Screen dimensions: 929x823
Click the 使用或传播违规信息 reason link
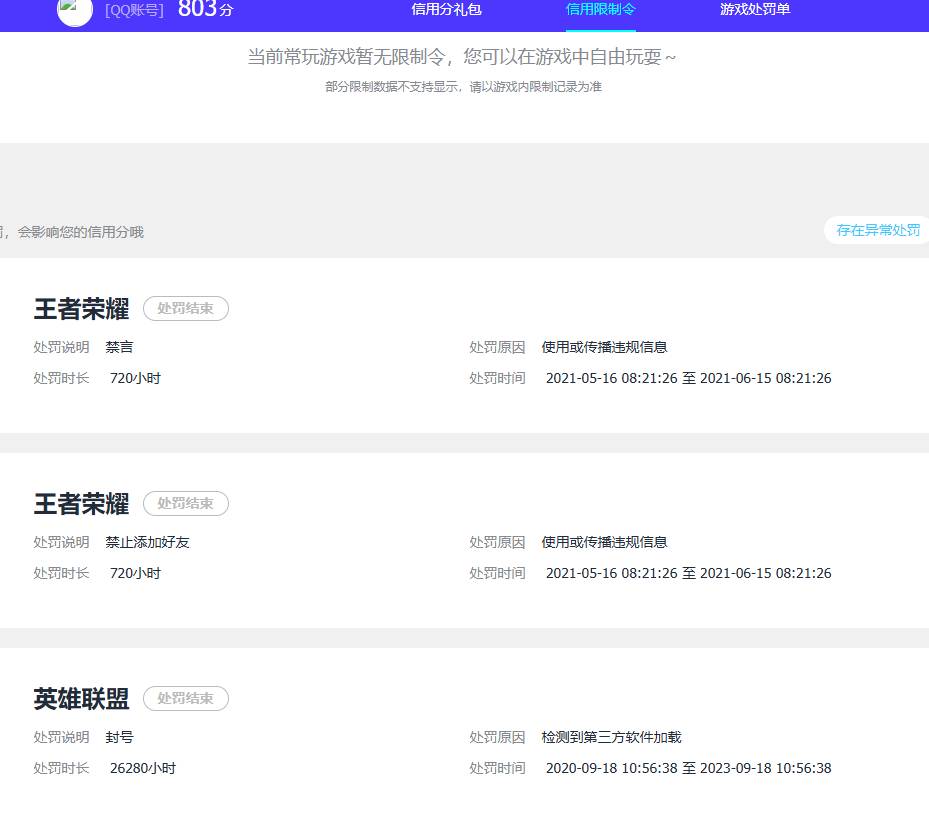[x=607, y=347]
